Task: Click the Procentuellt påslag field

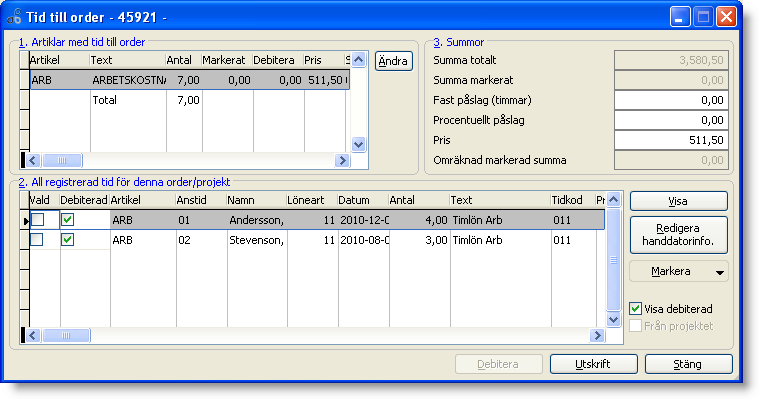Action: click(671, 120)
